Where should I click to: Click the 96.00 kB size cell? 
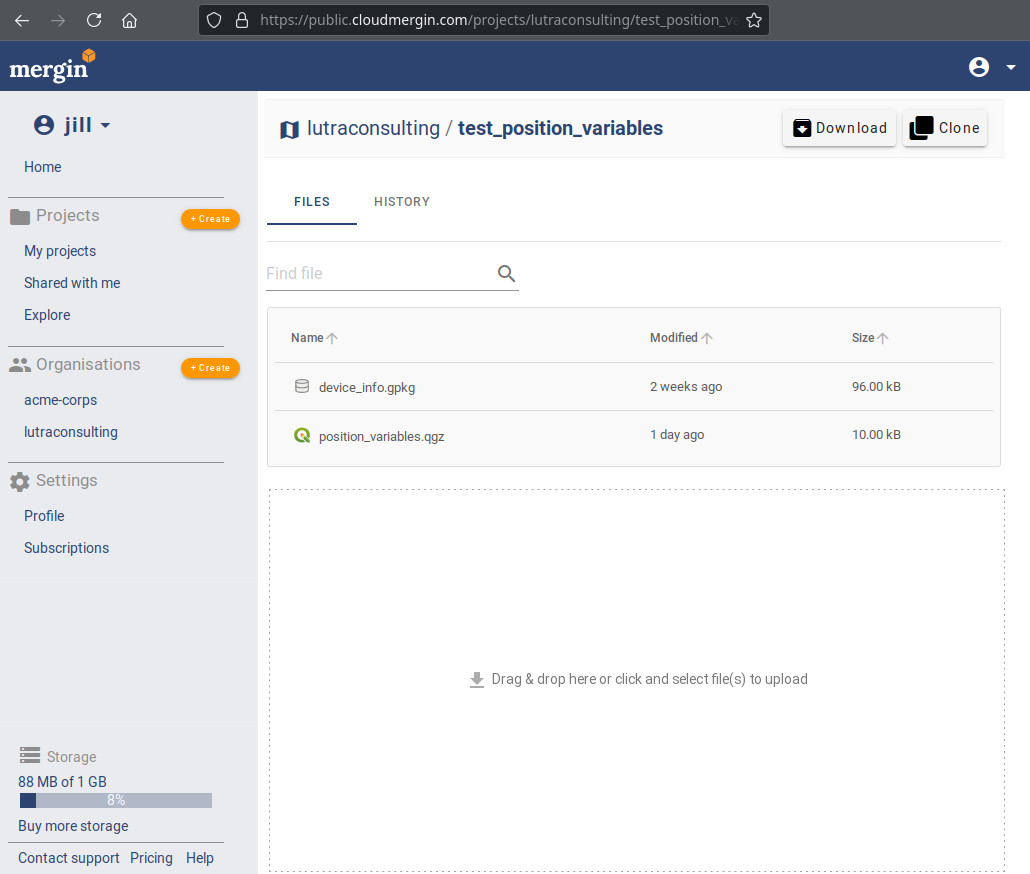pos(876,387)
